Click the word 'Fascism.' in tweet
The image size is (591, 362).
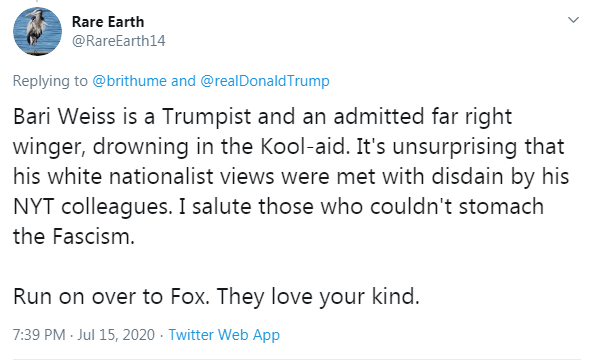click(x=93, y=236)
